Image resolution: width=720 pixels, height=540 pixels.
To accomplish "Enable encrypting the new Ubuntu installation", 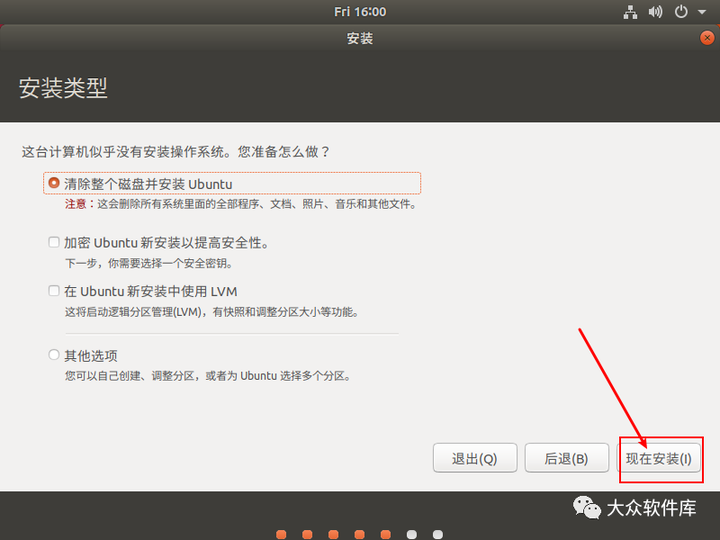I will (x=54, y=242).
